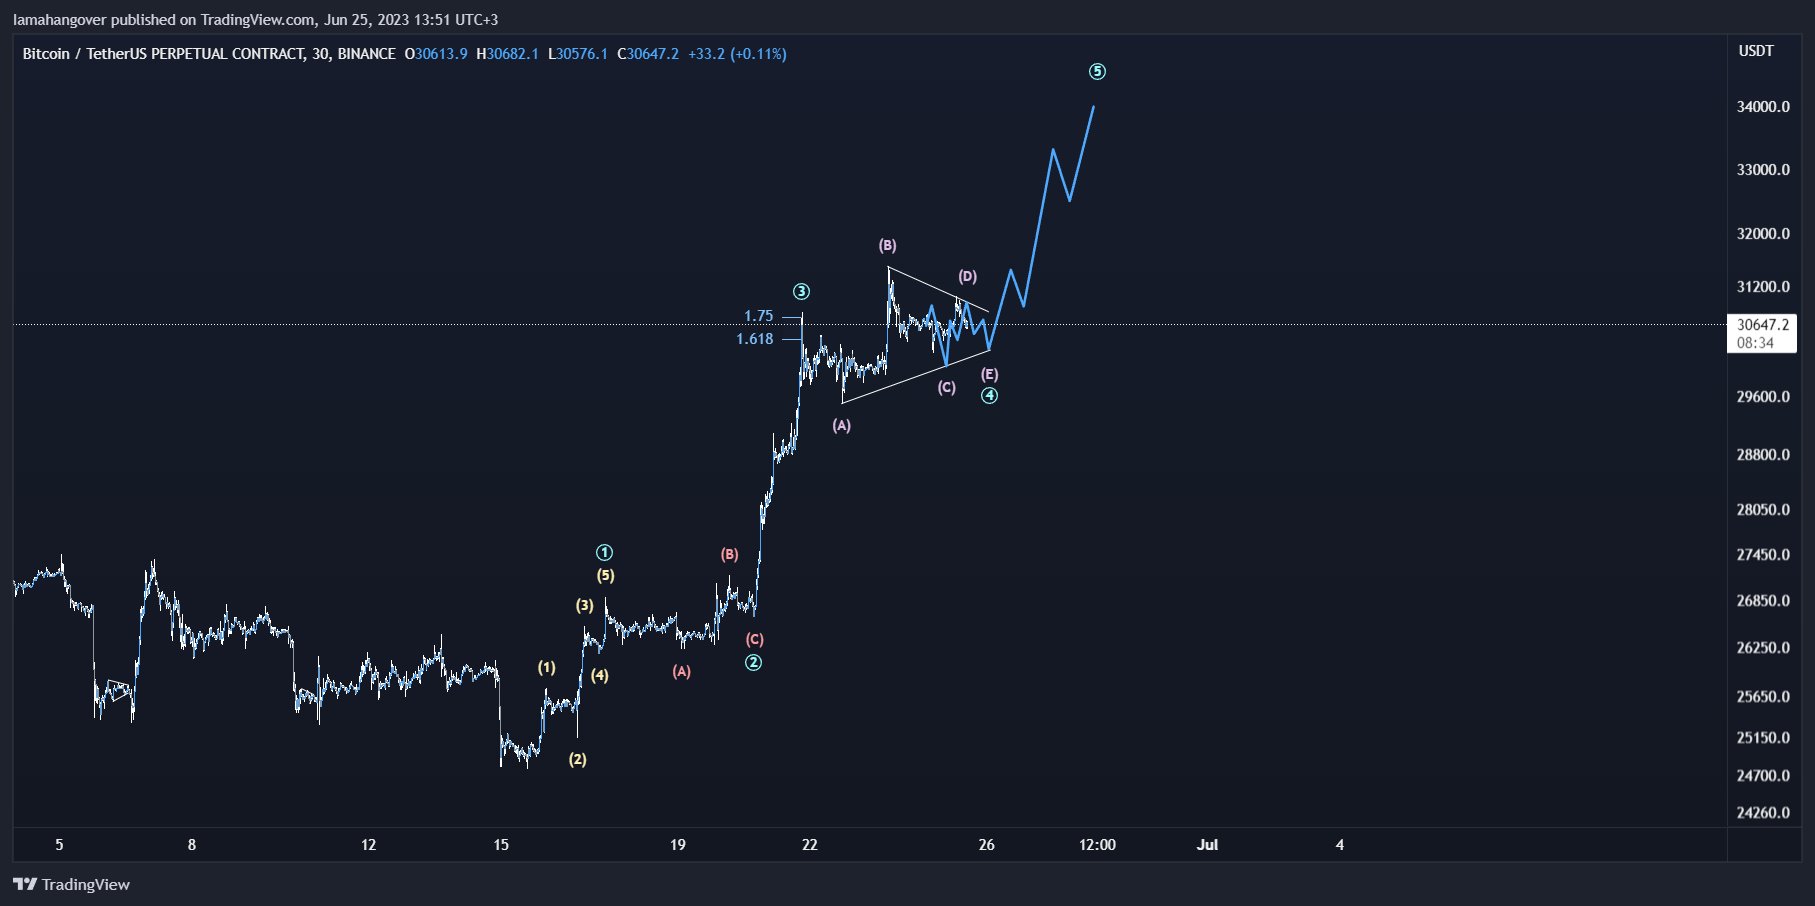Click the 12:00 label on time axis
This screenshot has width=1815, height=906.
1097,845
